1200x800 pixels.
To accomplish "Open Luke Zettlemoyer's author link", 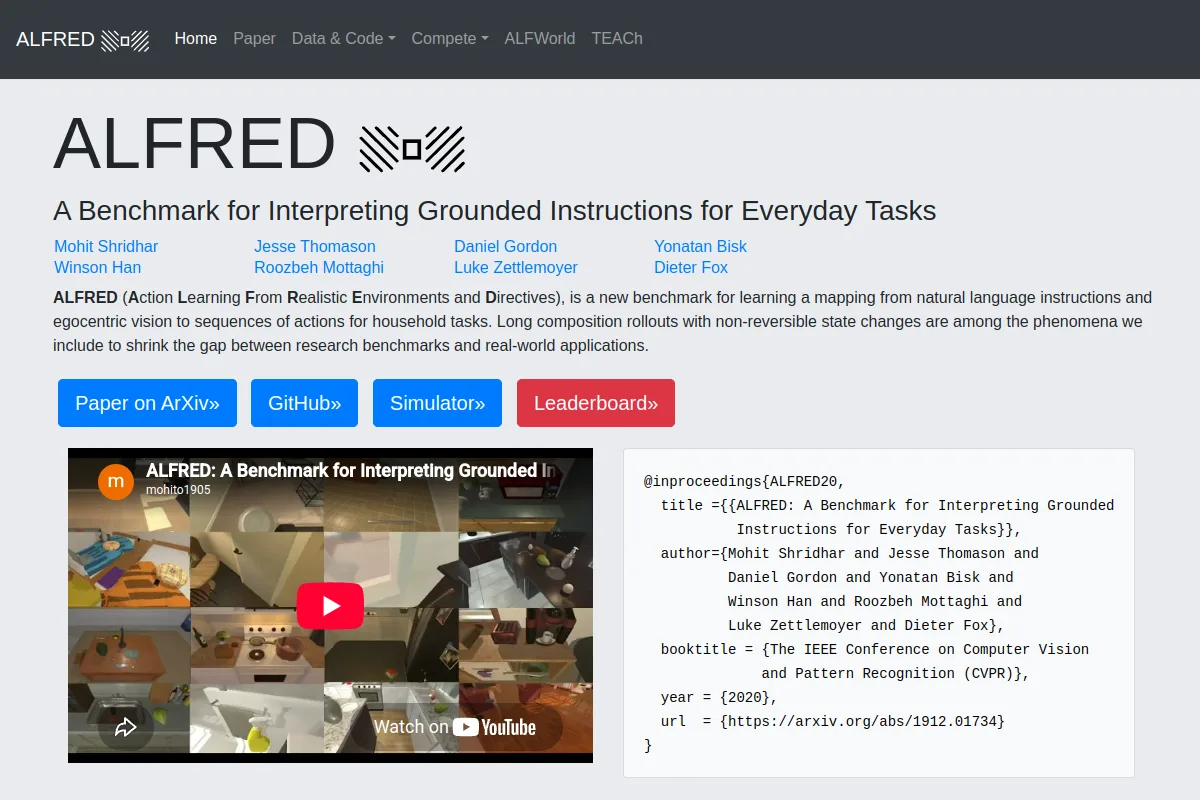I will coord(516,267).
